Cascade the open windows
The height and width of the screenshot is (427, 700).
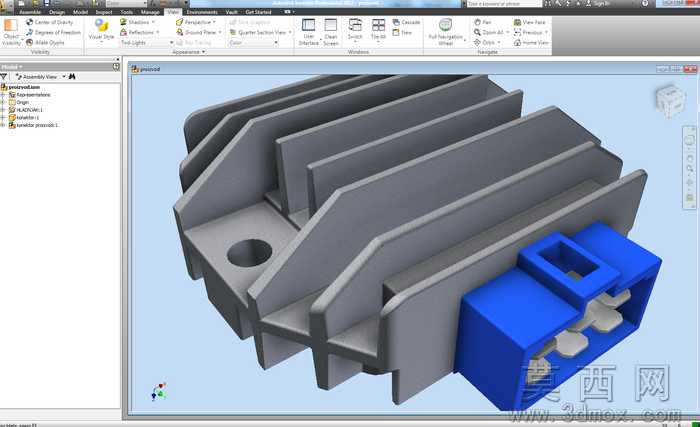pos(406,22)
